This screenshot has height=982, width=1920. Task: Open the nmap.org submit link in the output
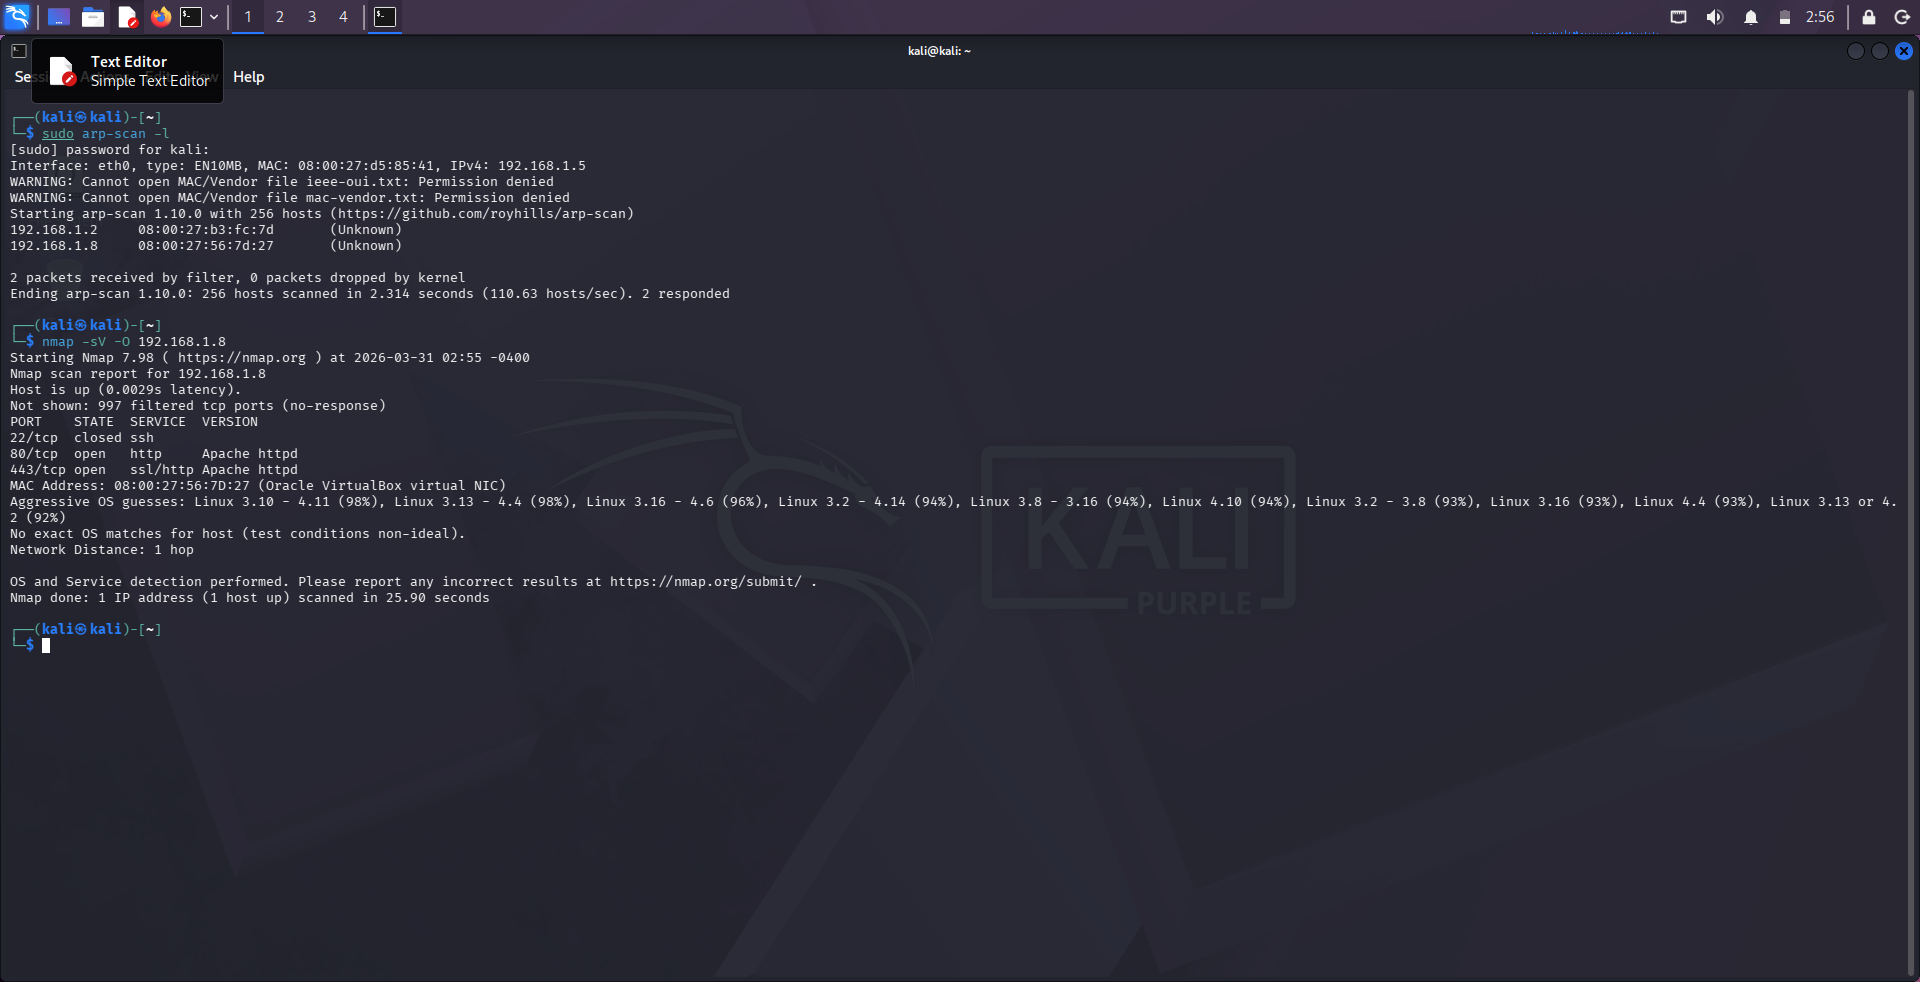[706, 581]
